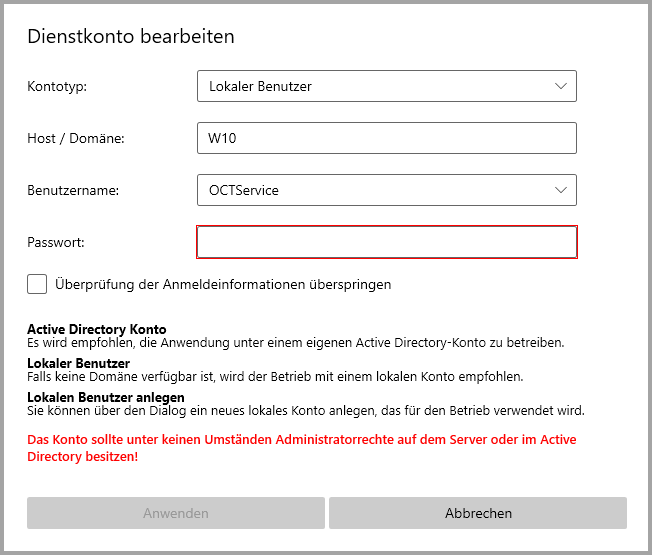Cancel the dialog with Abbrechen

[x=478, y=513]
